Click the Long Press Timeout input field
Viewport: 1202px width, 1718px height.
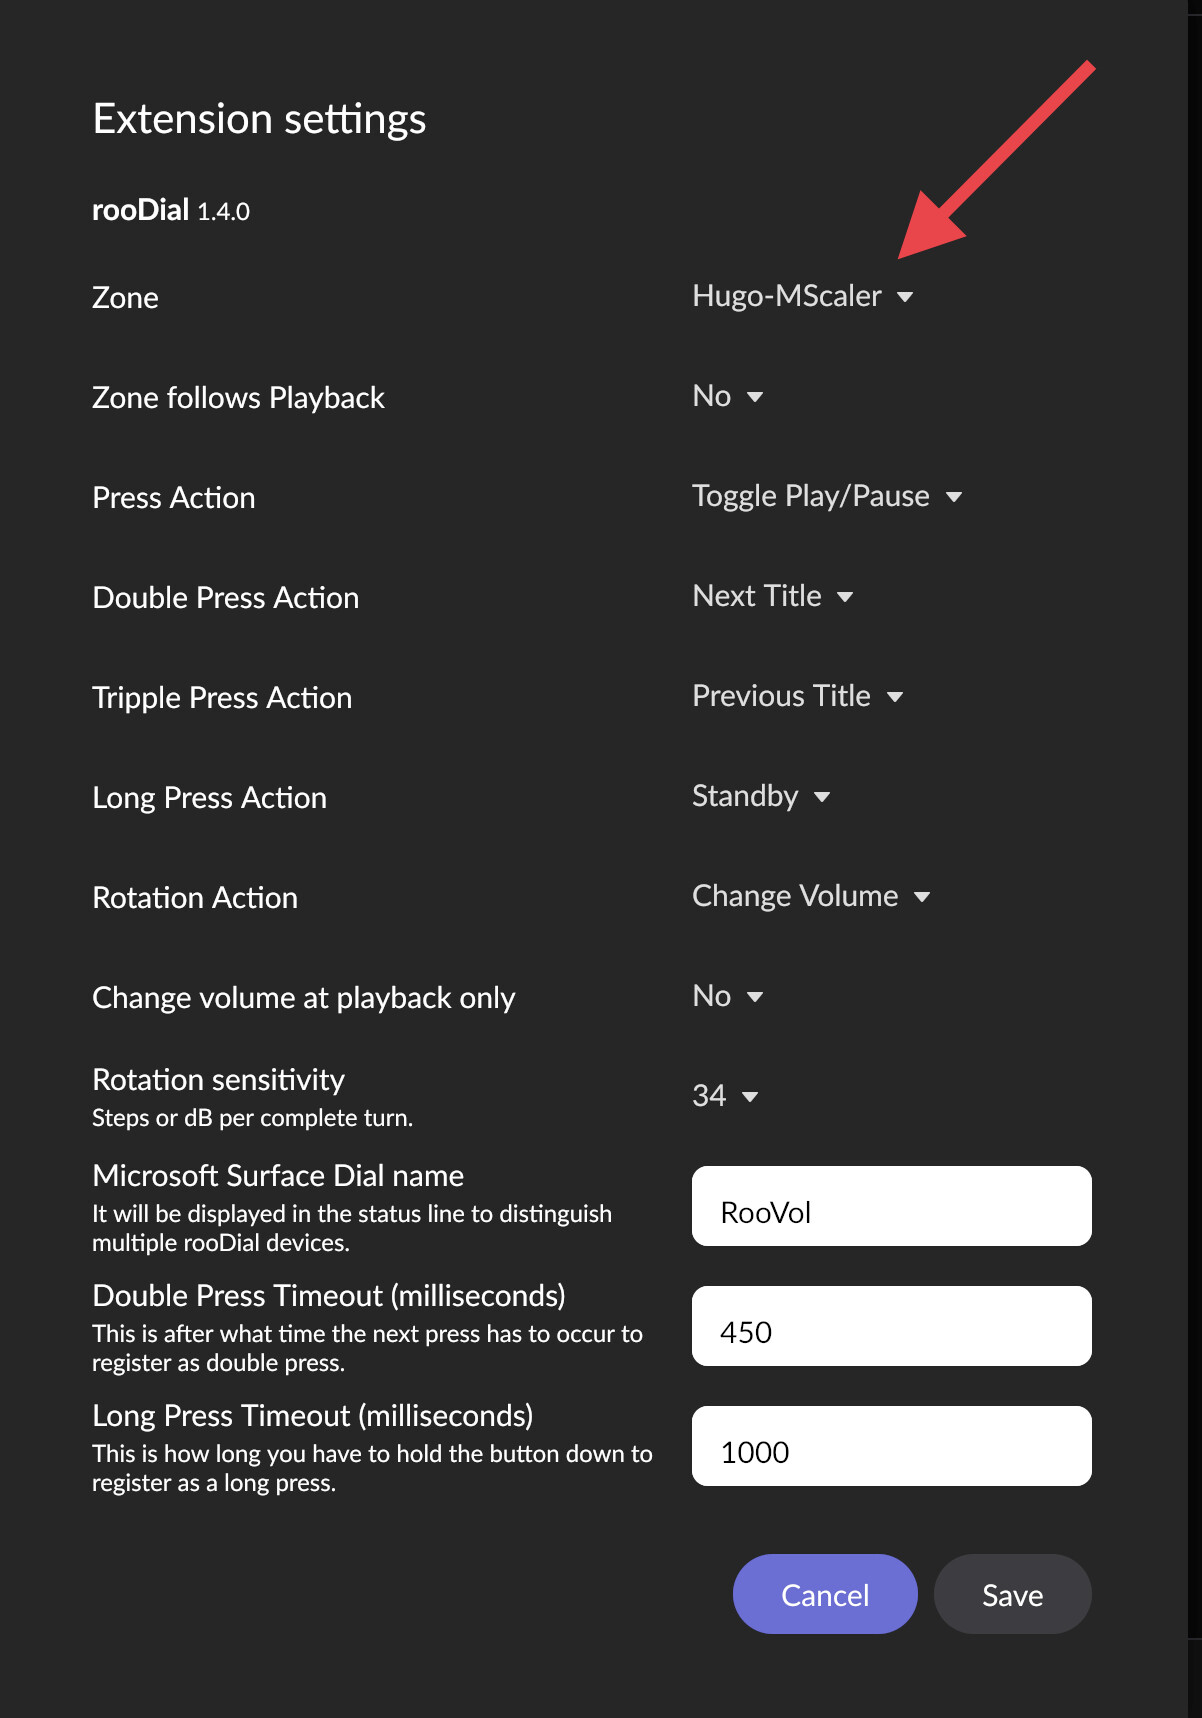(892, 1446)
